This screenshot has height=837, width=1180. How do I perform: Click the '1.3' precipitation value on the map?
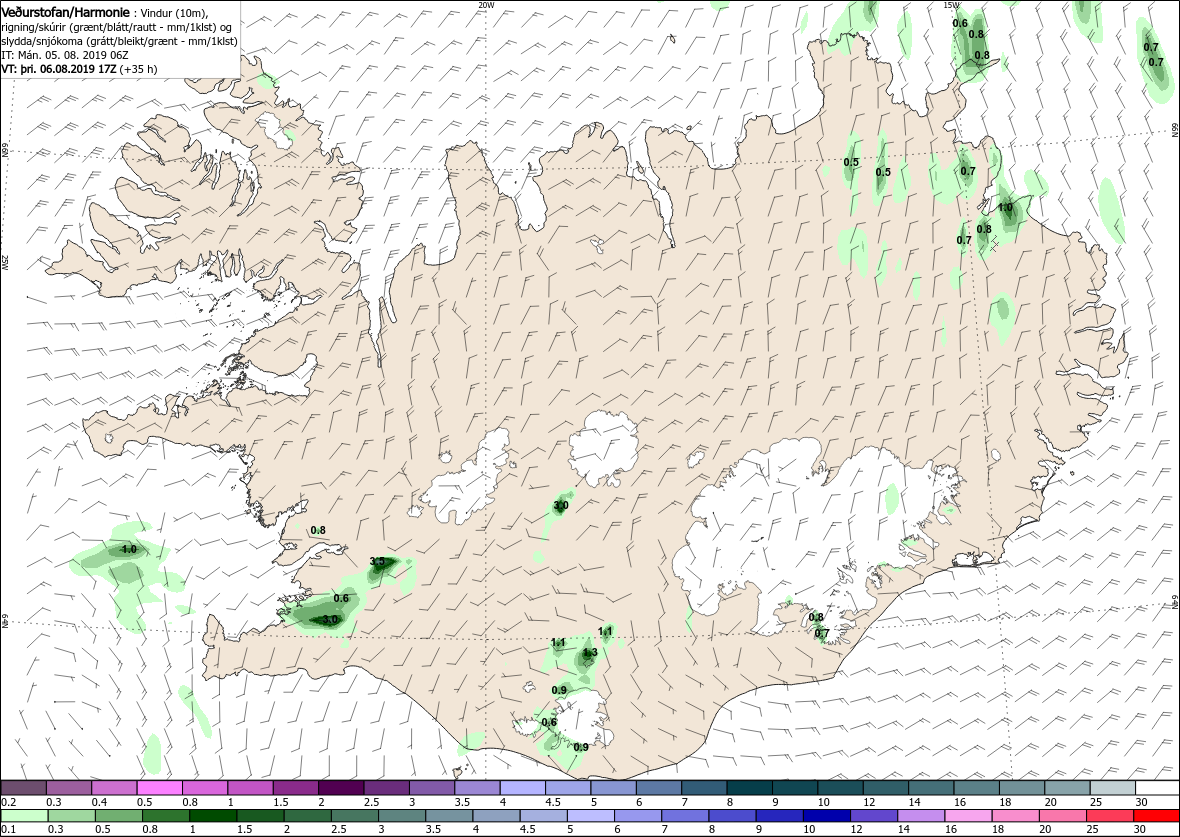tap(590, 653)
